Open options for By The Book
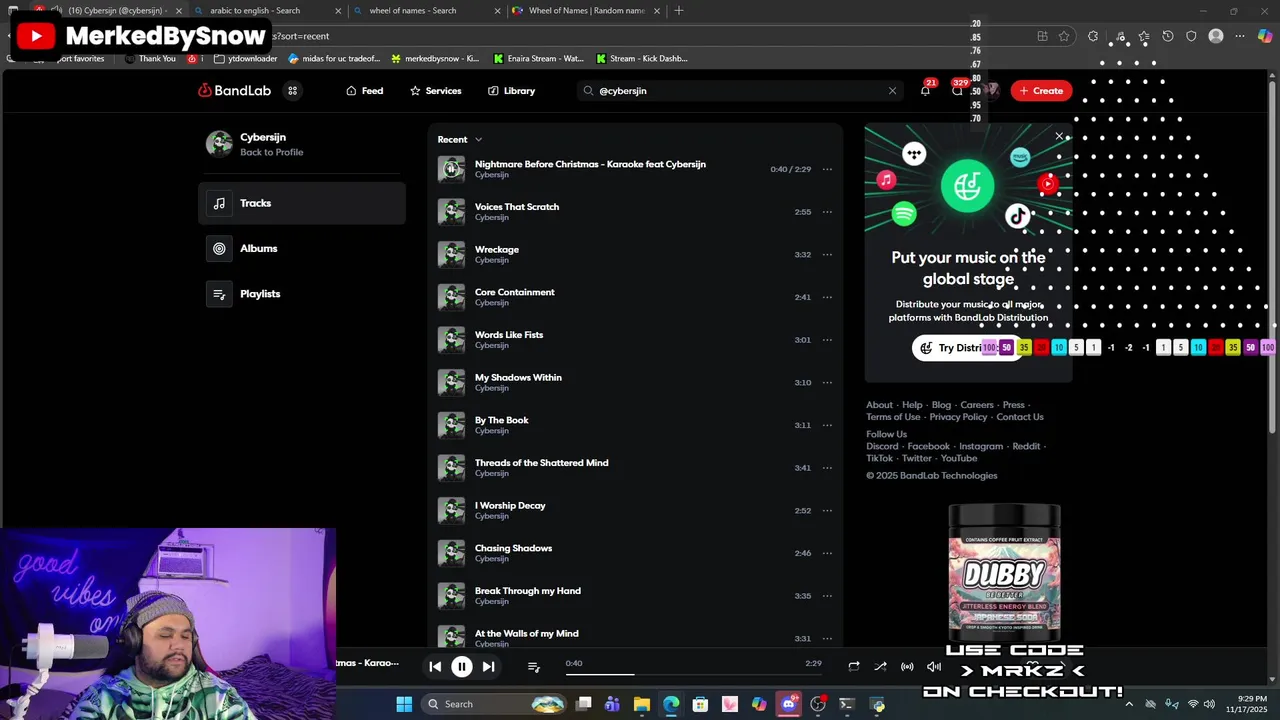Image resolution: width=1280 pixels, height=720 pixels. point(827,425)
